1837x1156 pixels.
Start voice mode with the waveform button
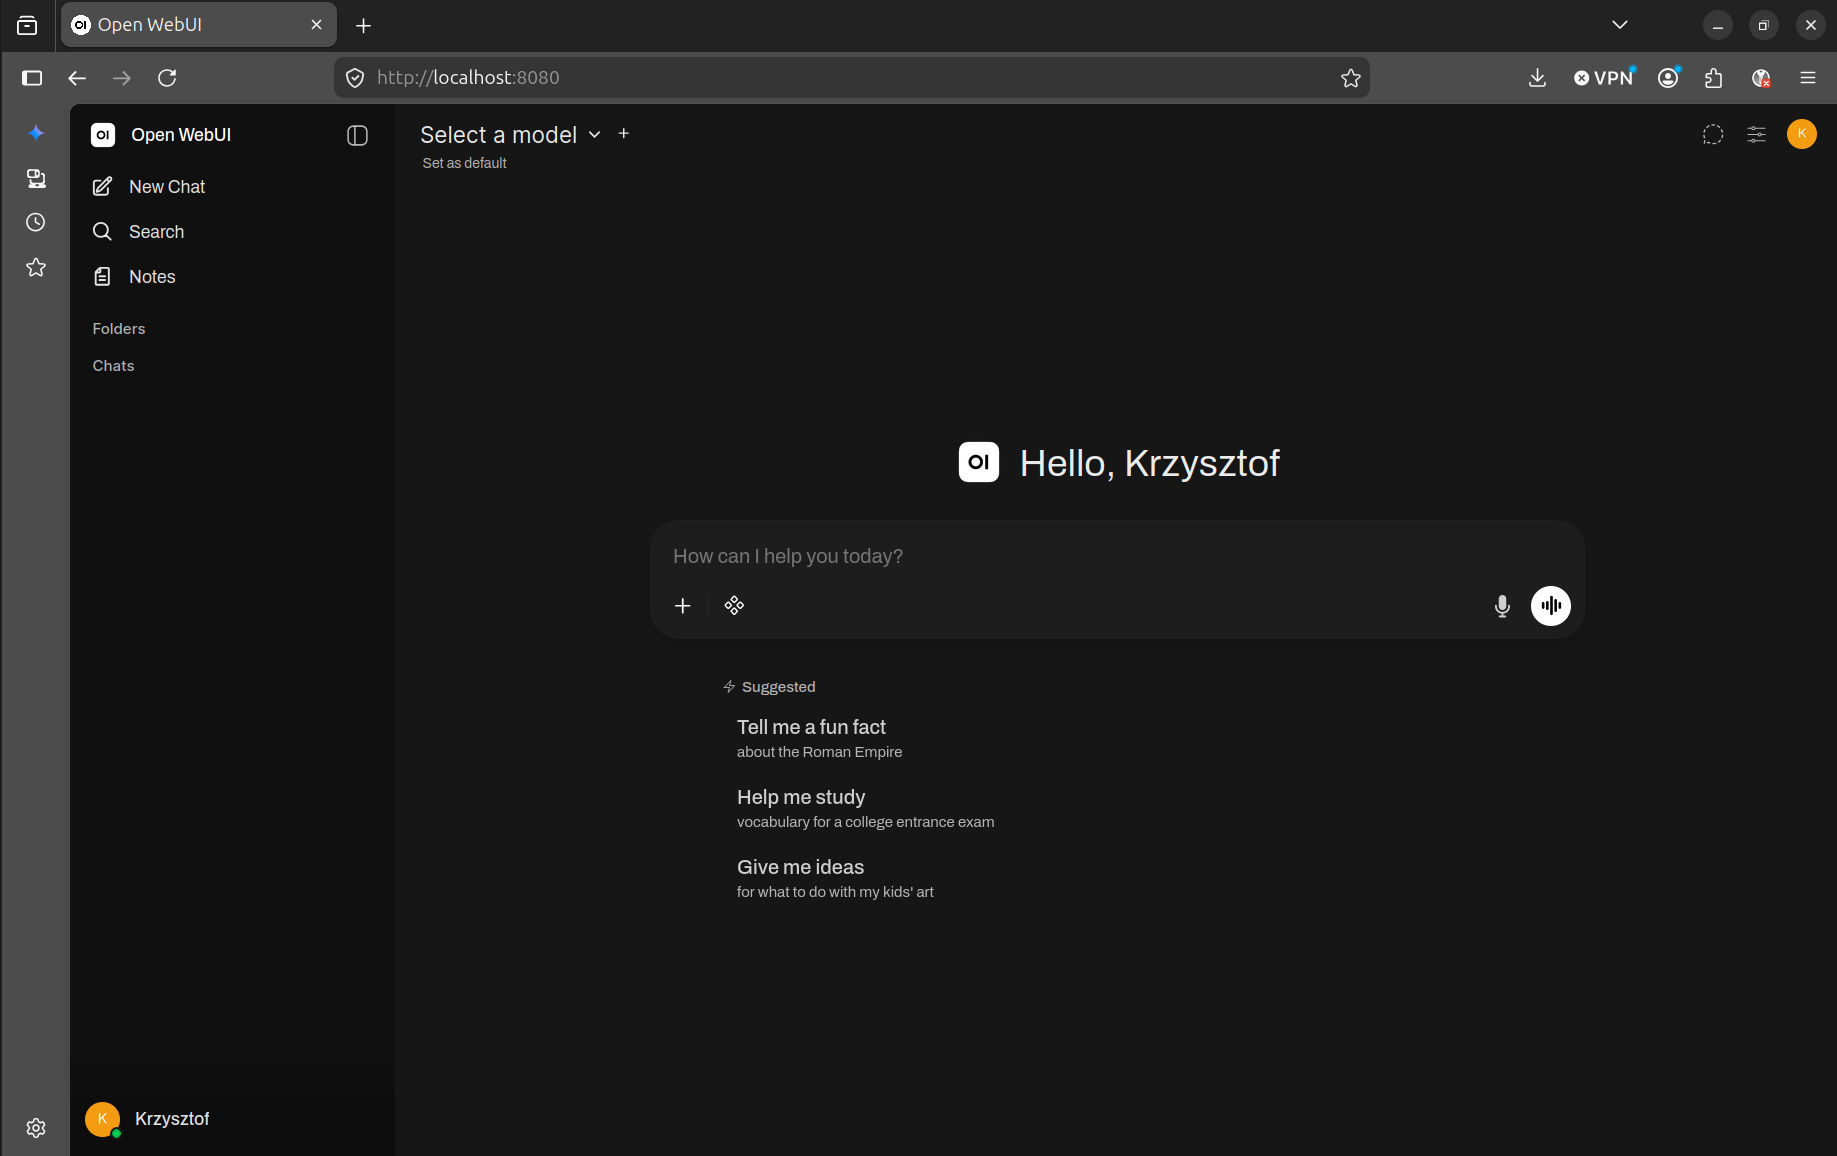(1550, 606)
